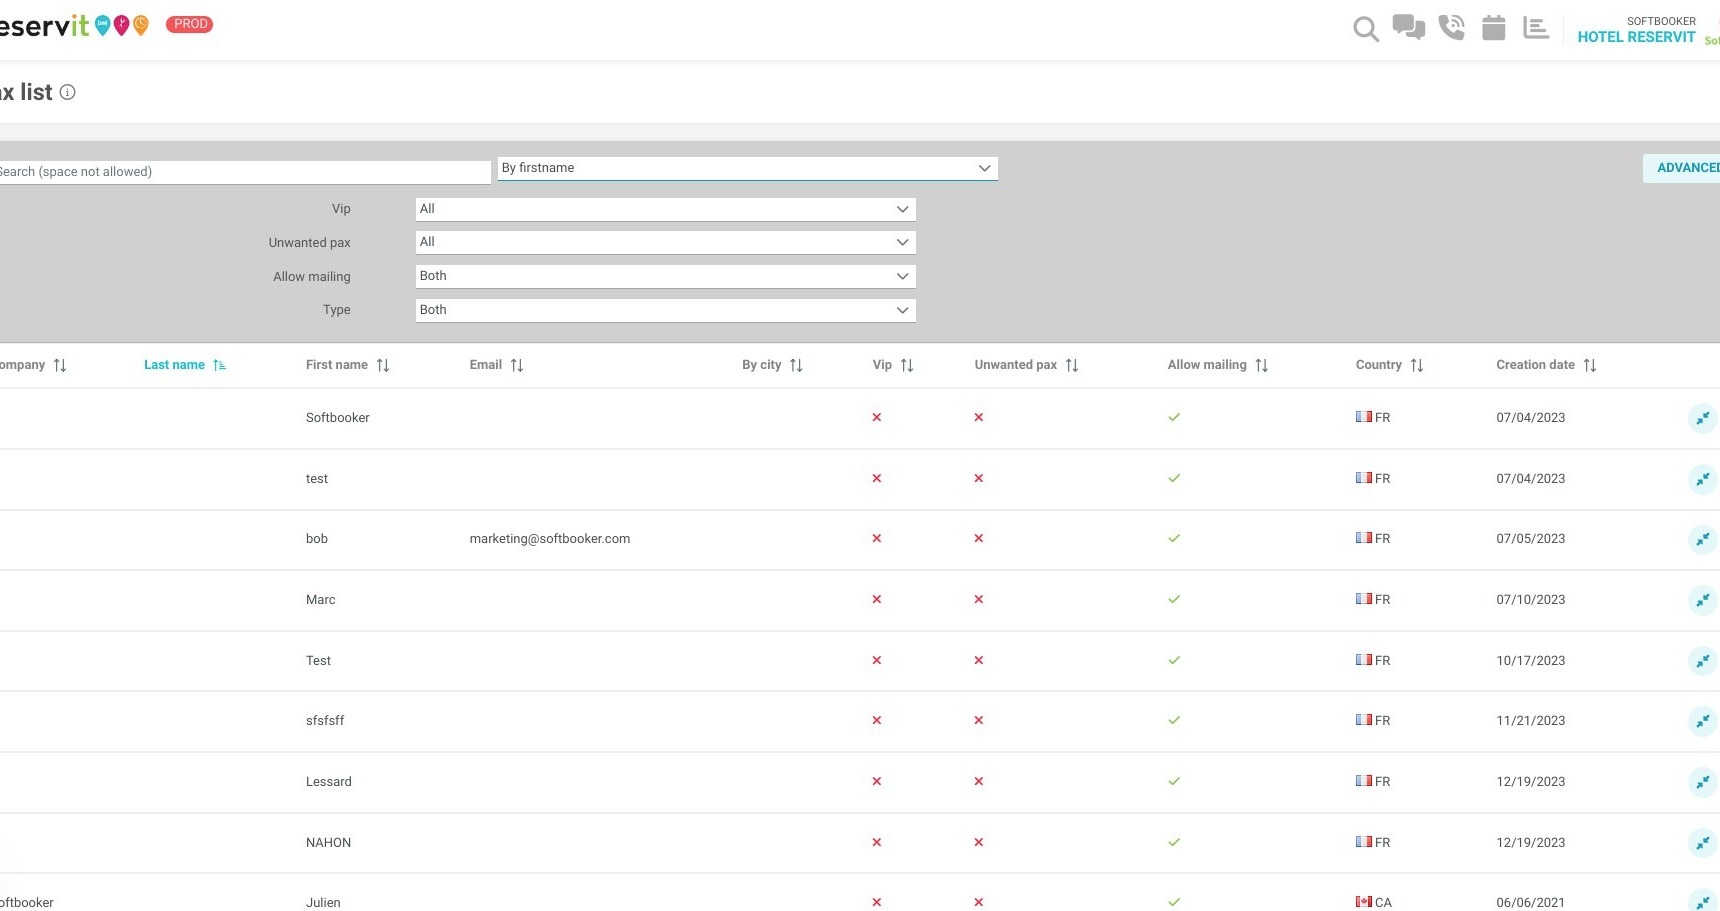Screen dimensions: 1720x911
Task: Open the chat messages icon
Action: (1409, 27)
